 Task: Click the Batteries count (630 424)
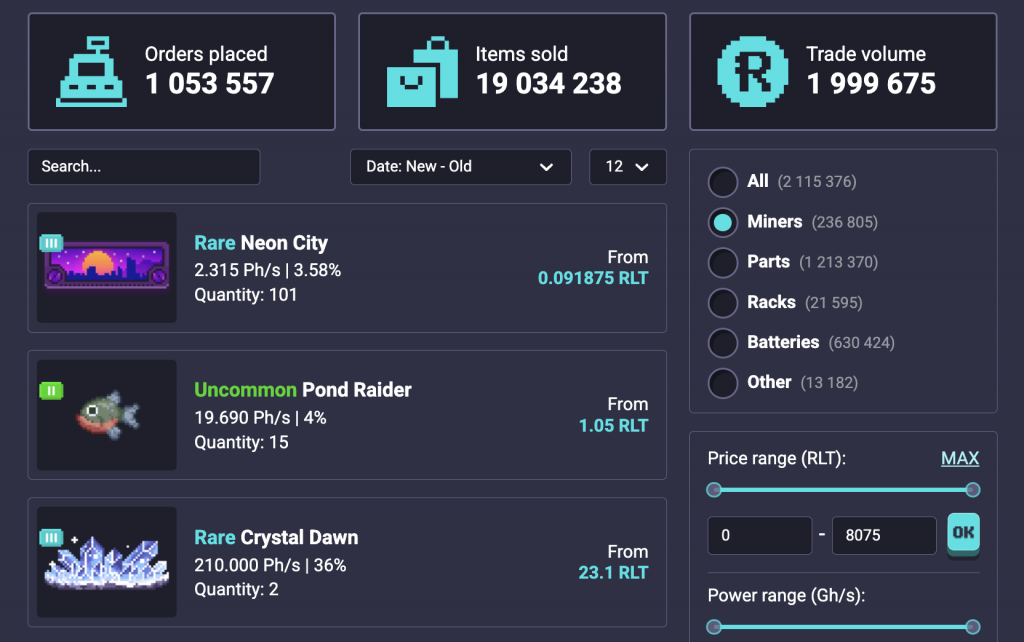tap(861, 343)
